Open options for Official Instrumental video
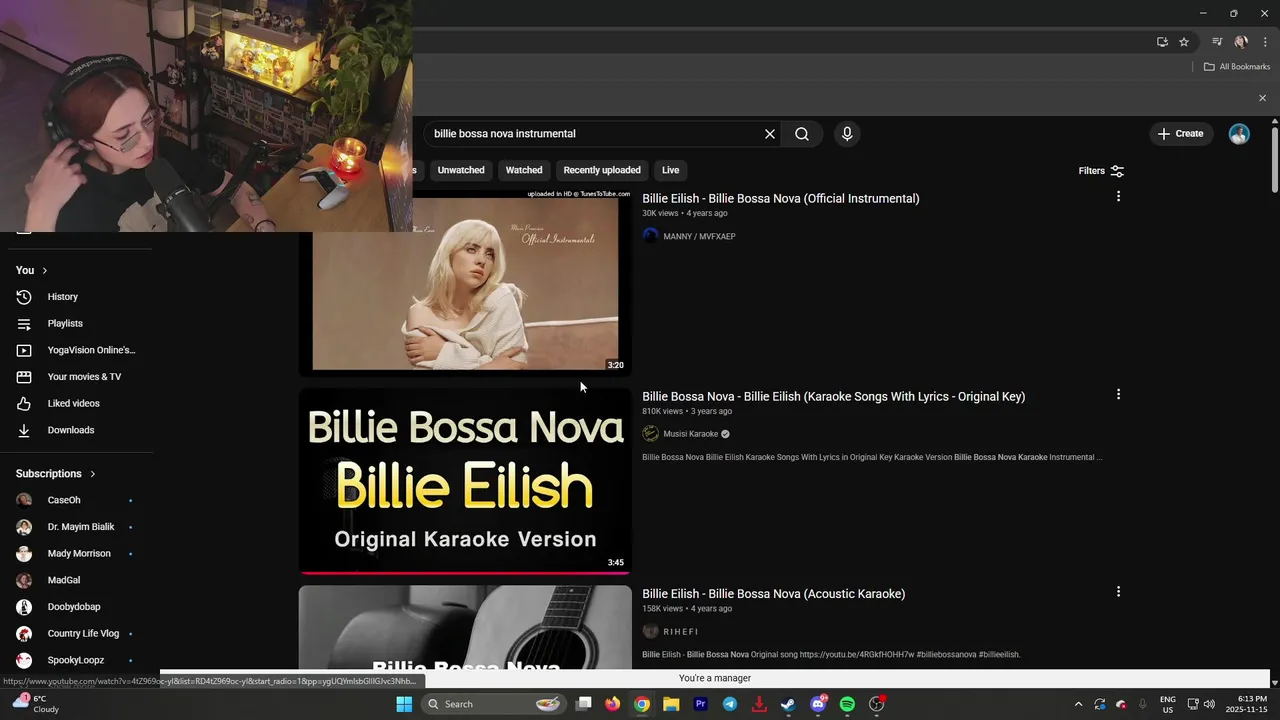 pos(1118,197)
